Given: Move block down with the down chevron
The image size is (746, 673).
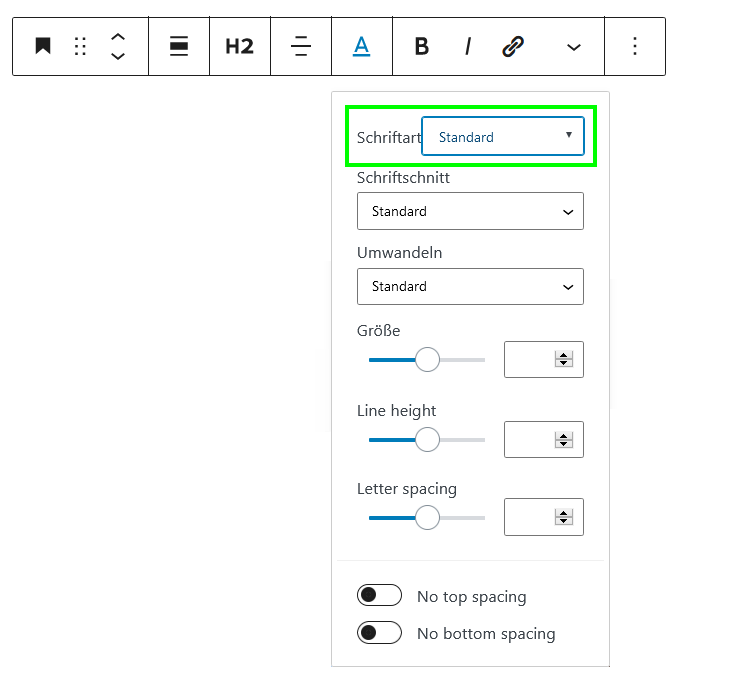Looking at the screenshot, I should (118, 56).
